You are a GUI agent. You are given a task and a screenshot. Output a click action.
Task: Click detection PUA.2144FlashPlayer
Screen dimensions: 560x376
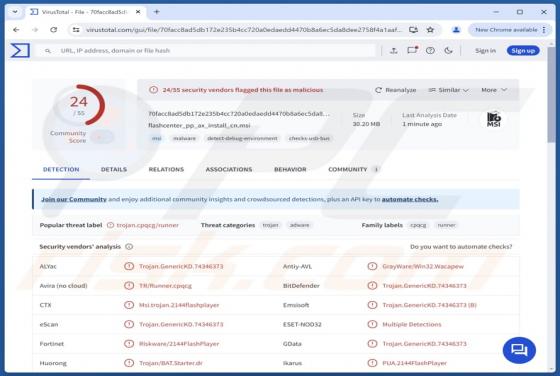pyautogui.click(x=414, y=363)
